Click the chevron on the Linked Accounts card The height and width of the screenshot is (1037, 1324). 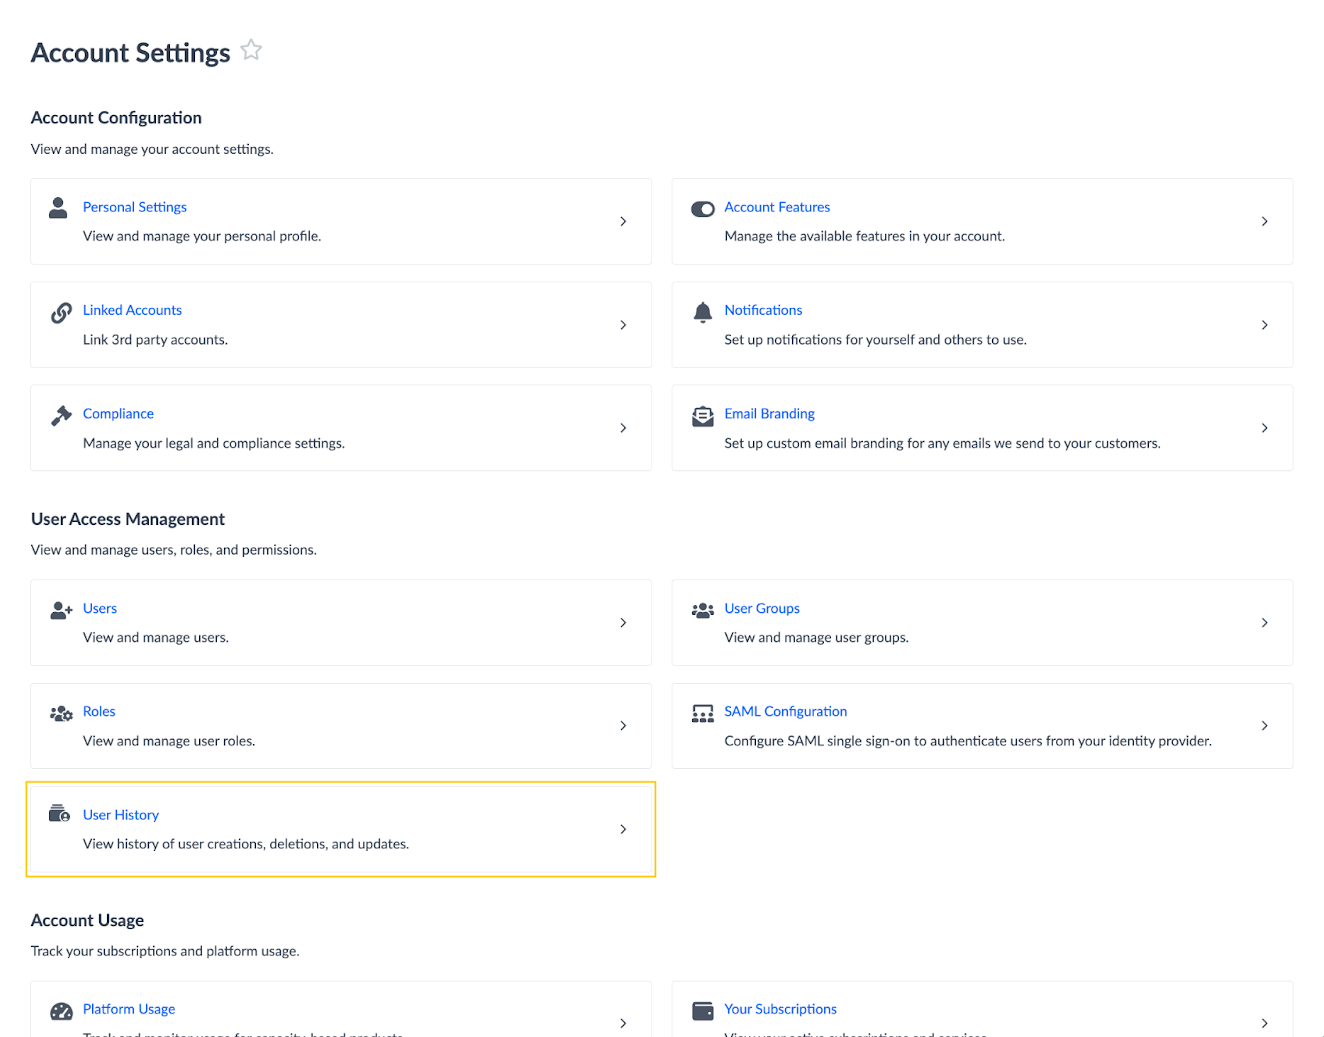623,325
